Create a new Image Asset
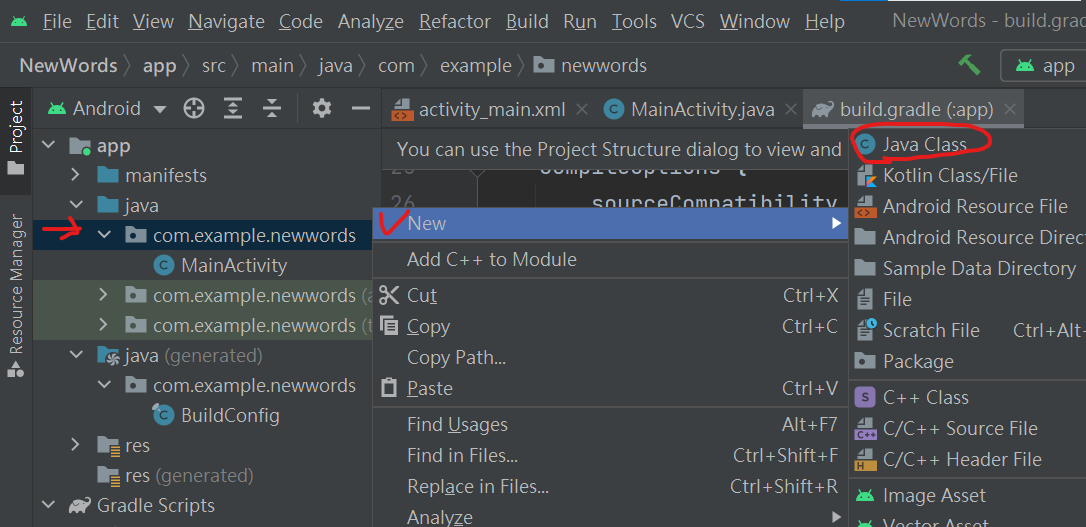 click(x=968, y=495)
